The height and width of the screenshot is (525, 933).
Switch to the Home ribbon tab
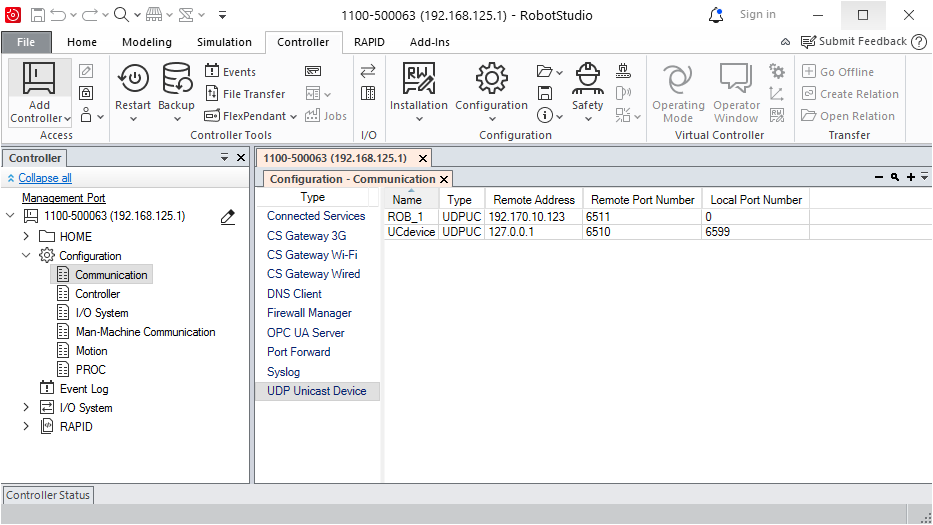pyautogui.click(x=82, y=42)
